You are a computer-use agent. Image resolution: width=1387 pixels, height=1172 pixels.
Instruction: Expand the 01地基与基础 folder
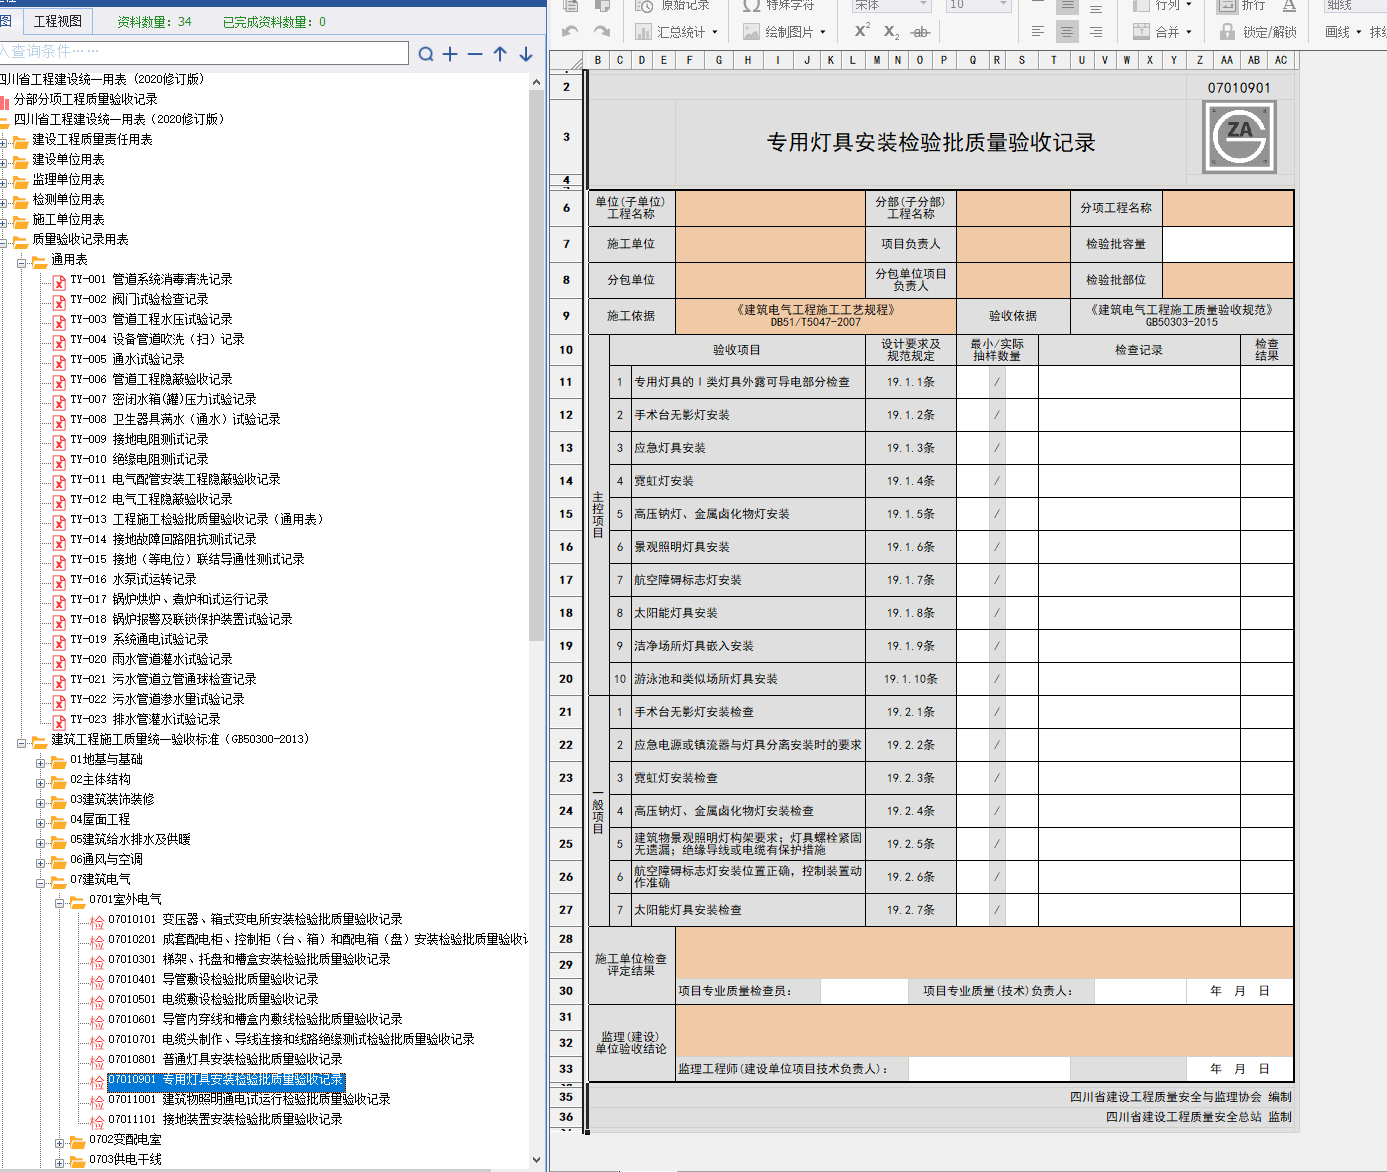pos(41,762)
